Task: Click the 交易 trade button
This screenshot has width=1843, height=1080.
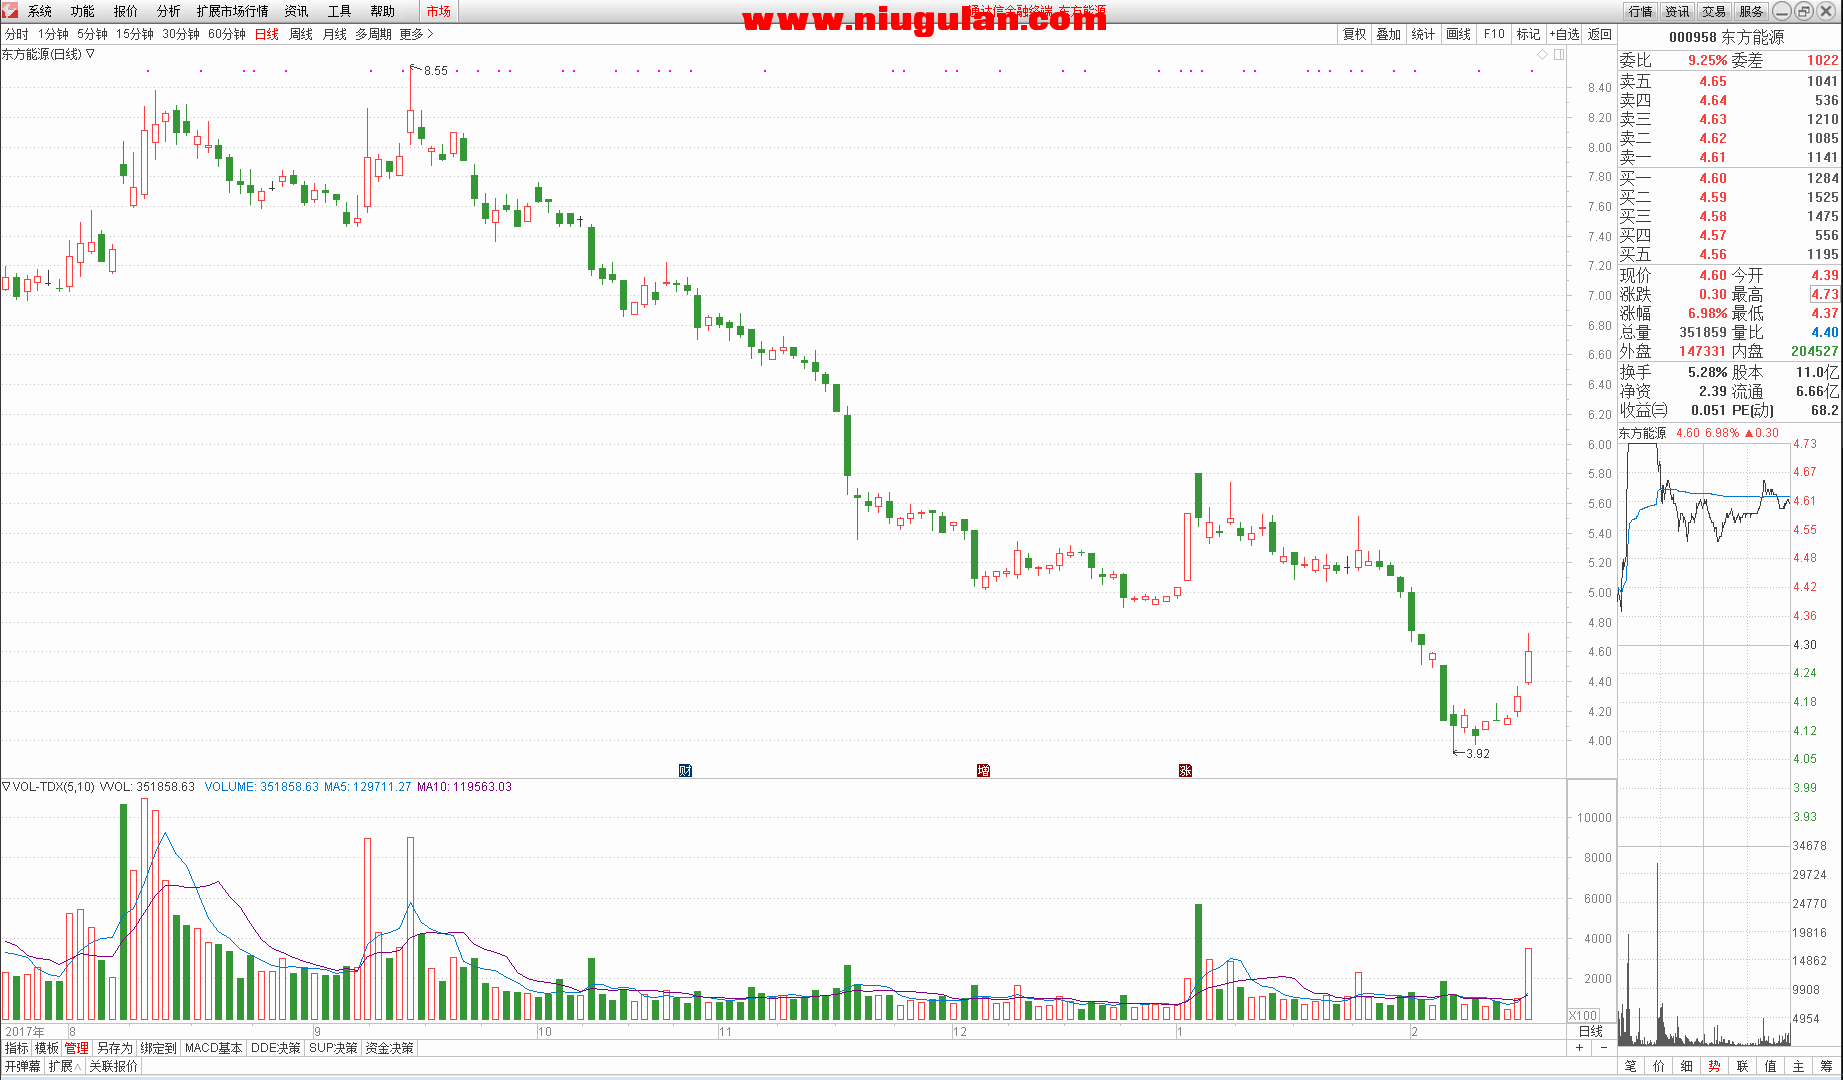Action: (1715, 11)
